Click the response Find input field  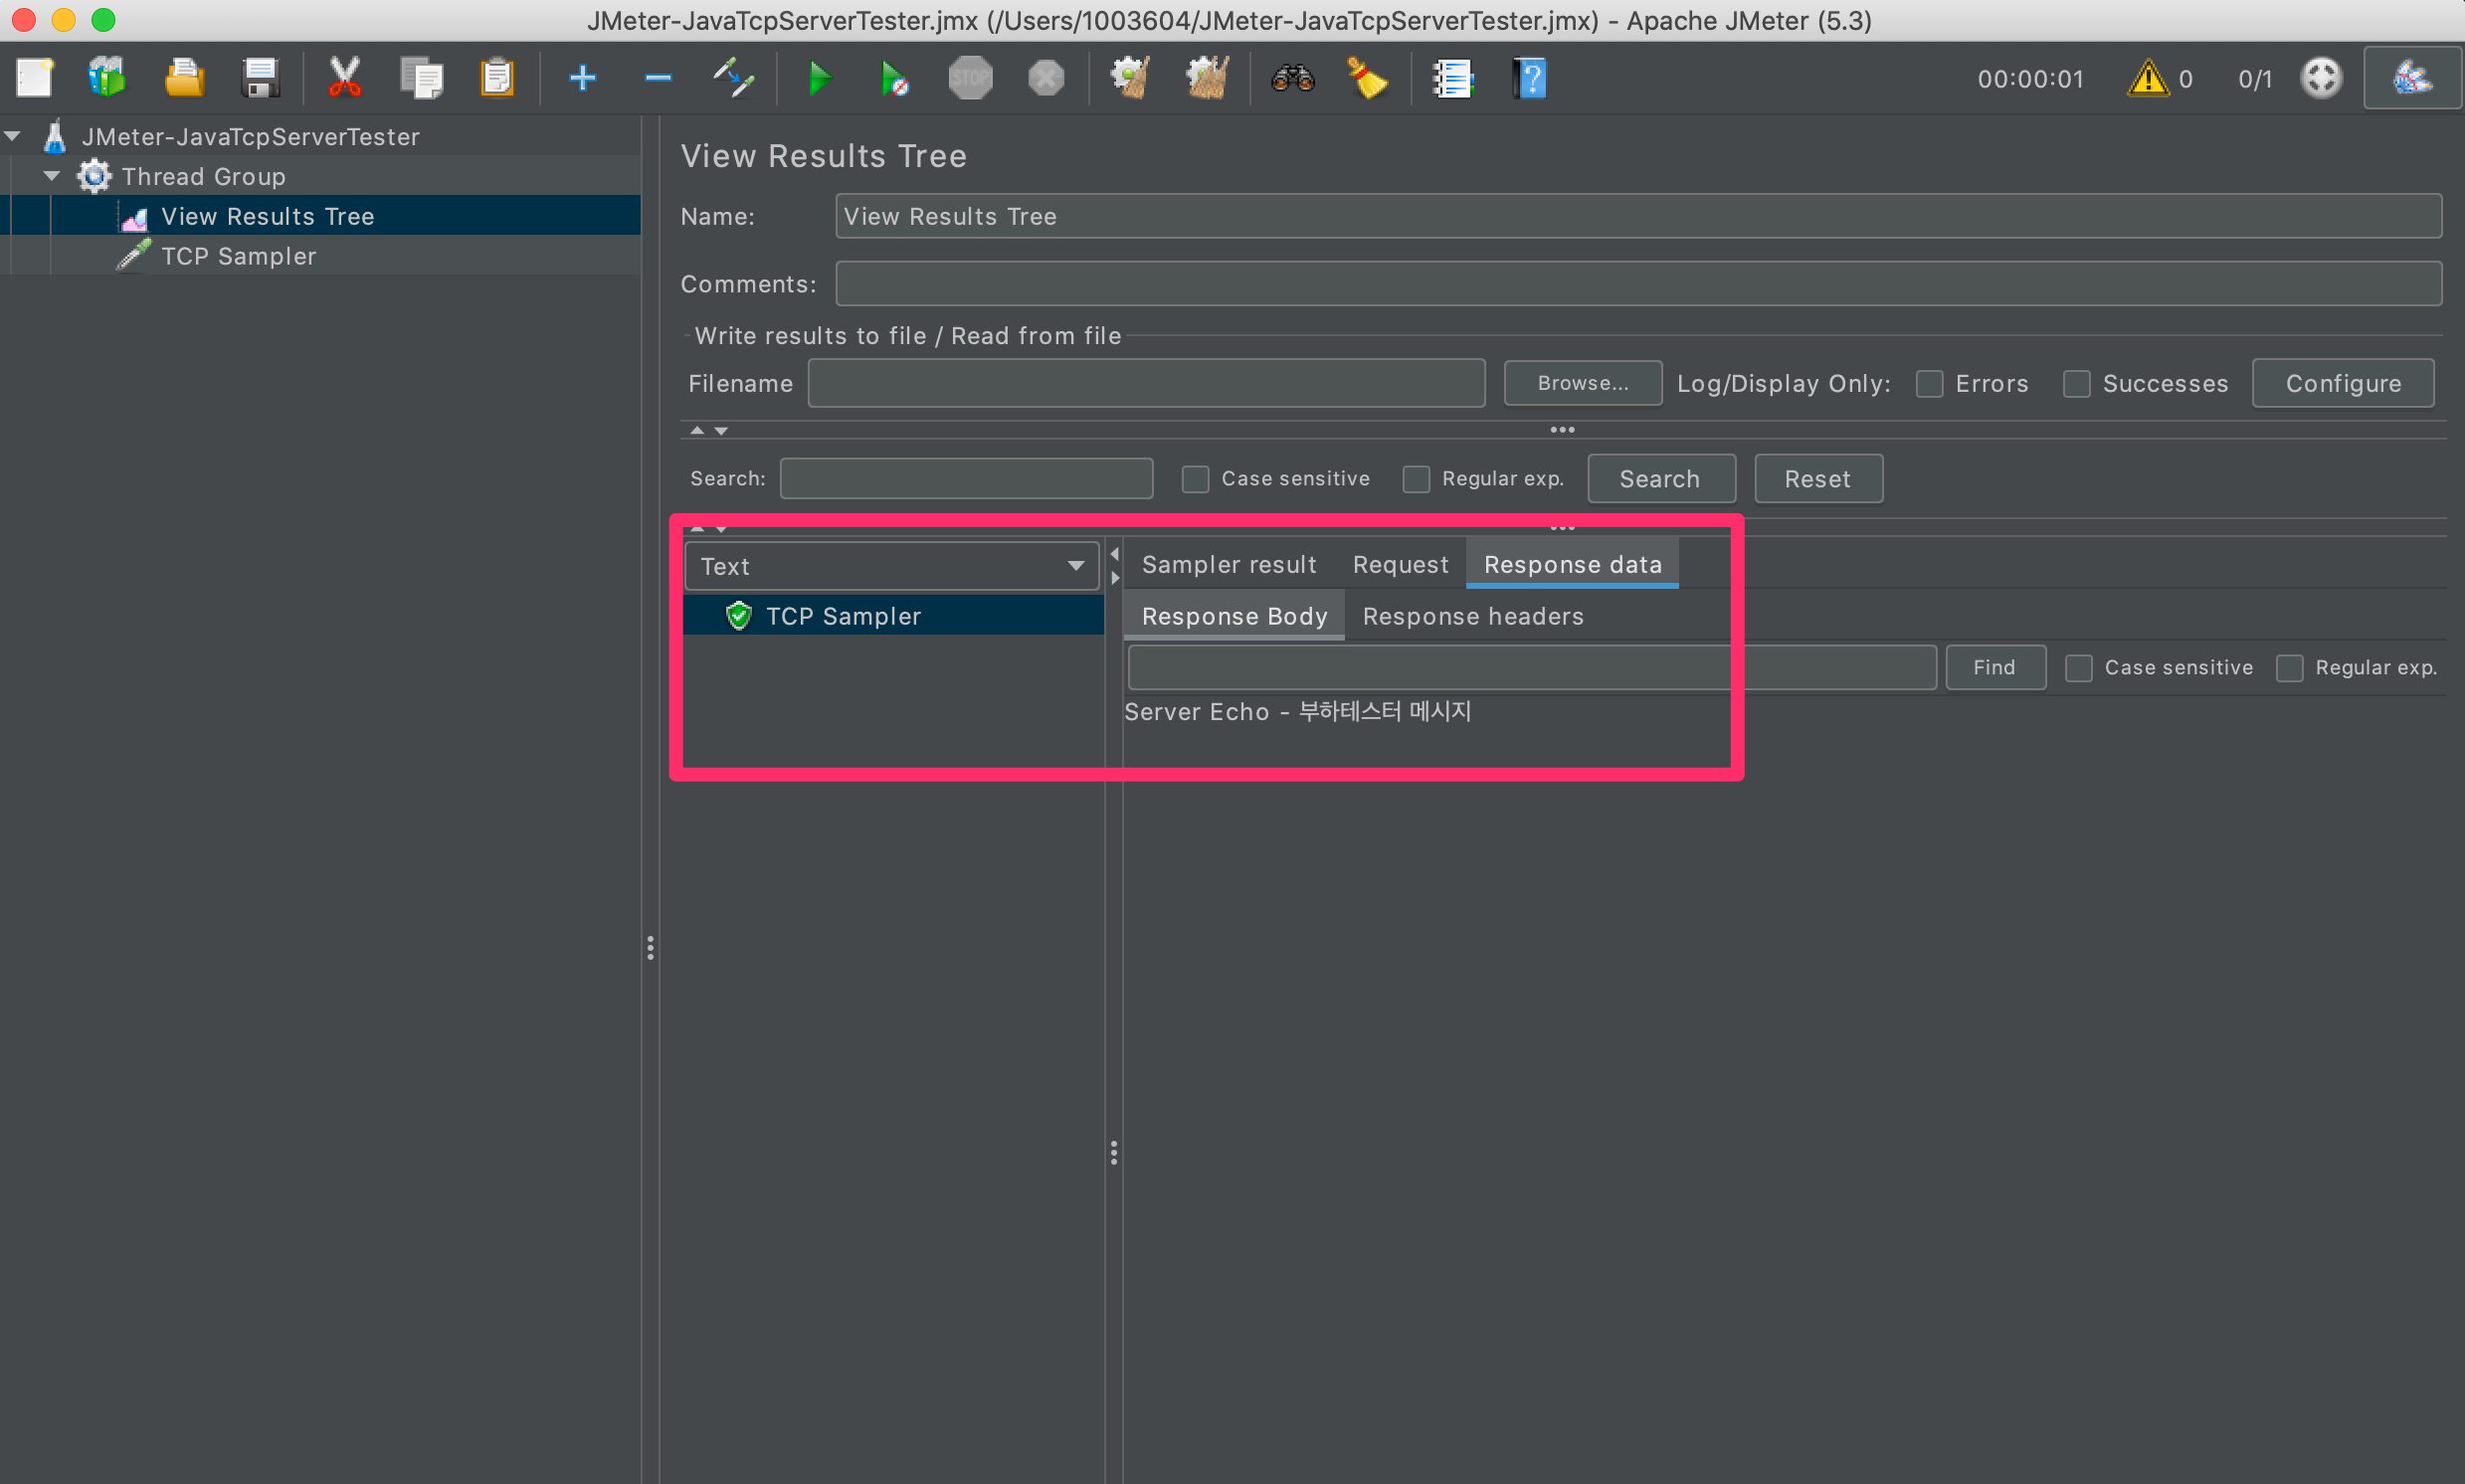(1531, 667)
